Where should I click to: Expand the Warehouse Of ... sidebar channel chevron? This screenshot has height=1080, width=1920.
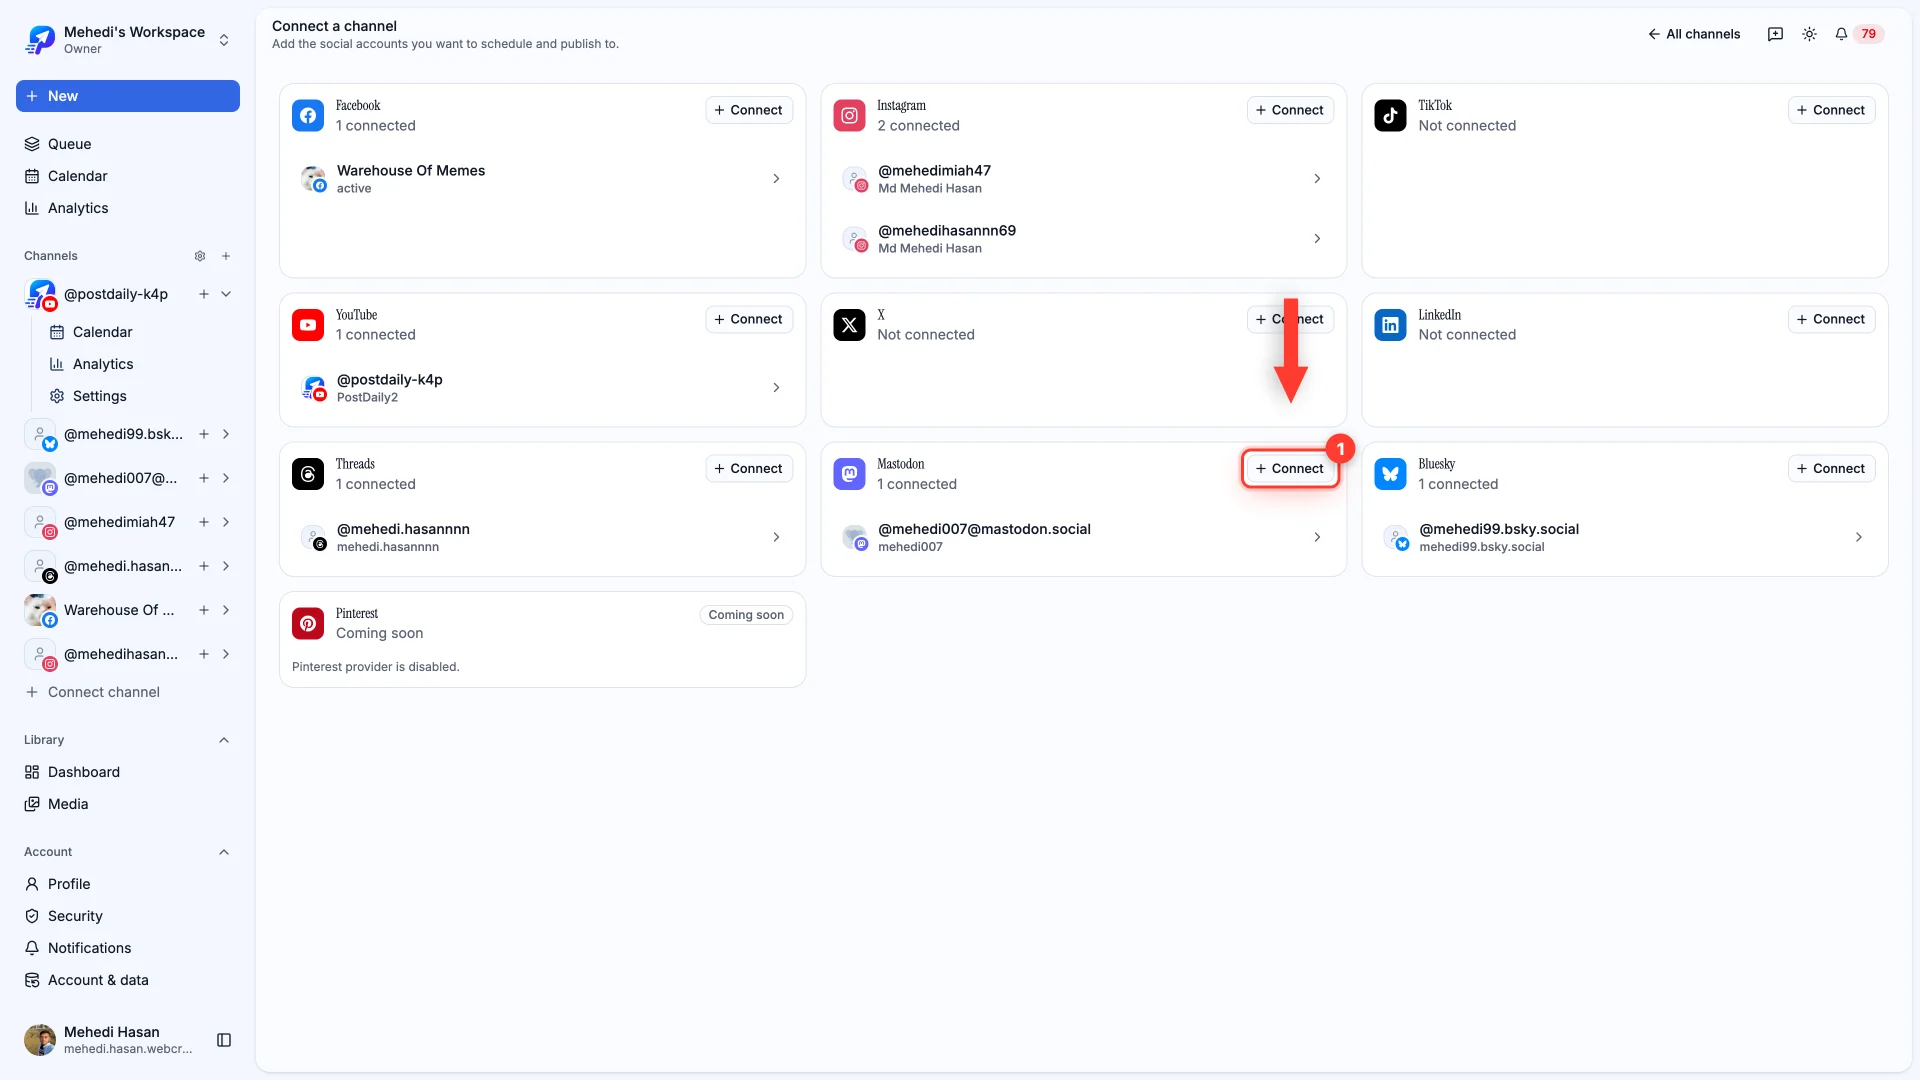coord(226,610)
